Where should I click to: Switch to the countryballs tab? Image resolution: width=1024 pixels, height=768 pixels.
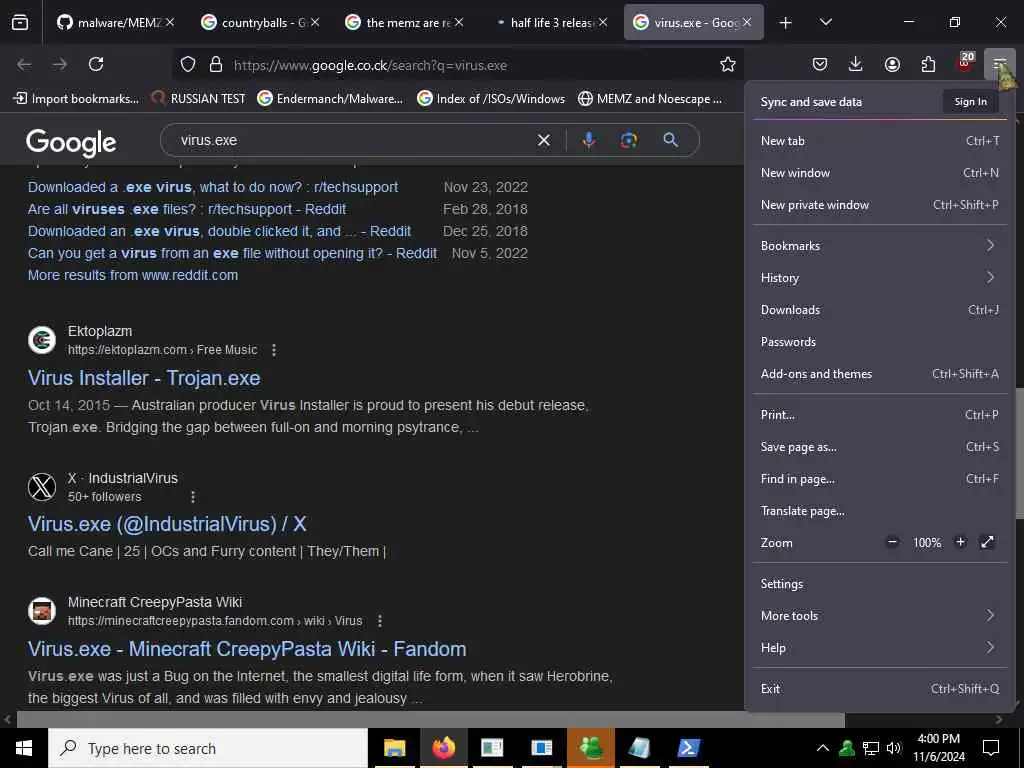(256, 22)
